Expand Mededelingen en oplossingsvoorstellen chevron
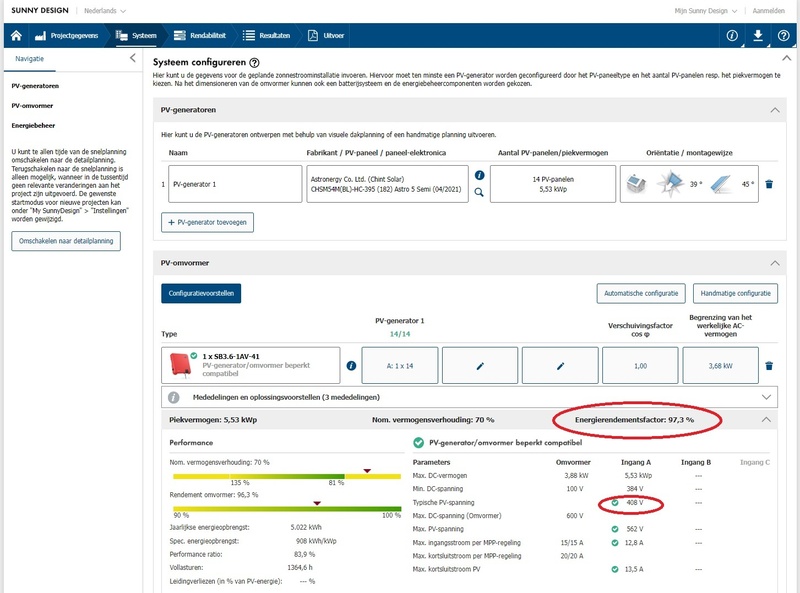 [x=766, y=397]
